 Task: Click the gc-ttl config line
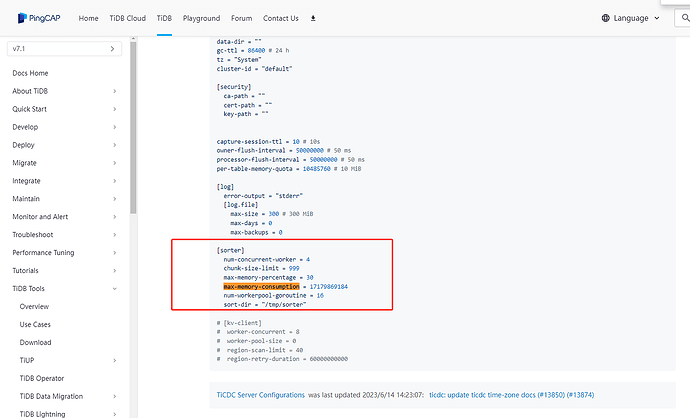(253, 51)
